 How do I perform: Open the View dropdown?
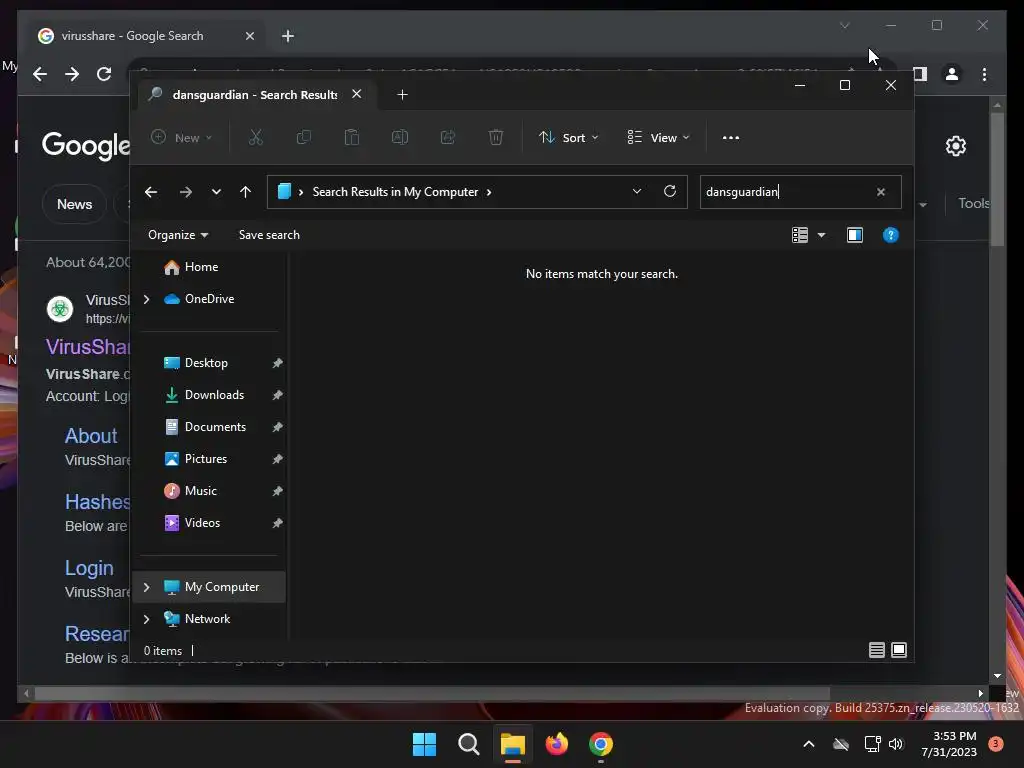(x=658, y=138)
